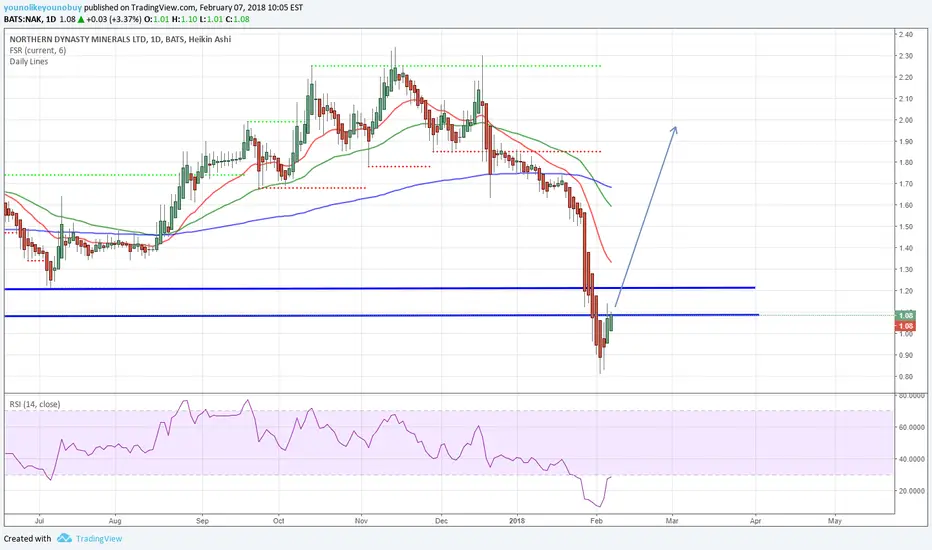Click the TradingView cloud logo icon

[64, 538]
